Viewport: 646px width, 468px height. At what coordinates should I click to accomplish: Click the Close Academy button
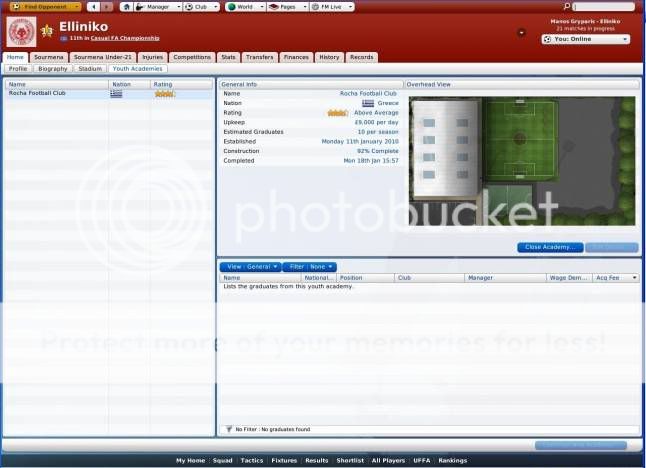[x=549, y=247]
